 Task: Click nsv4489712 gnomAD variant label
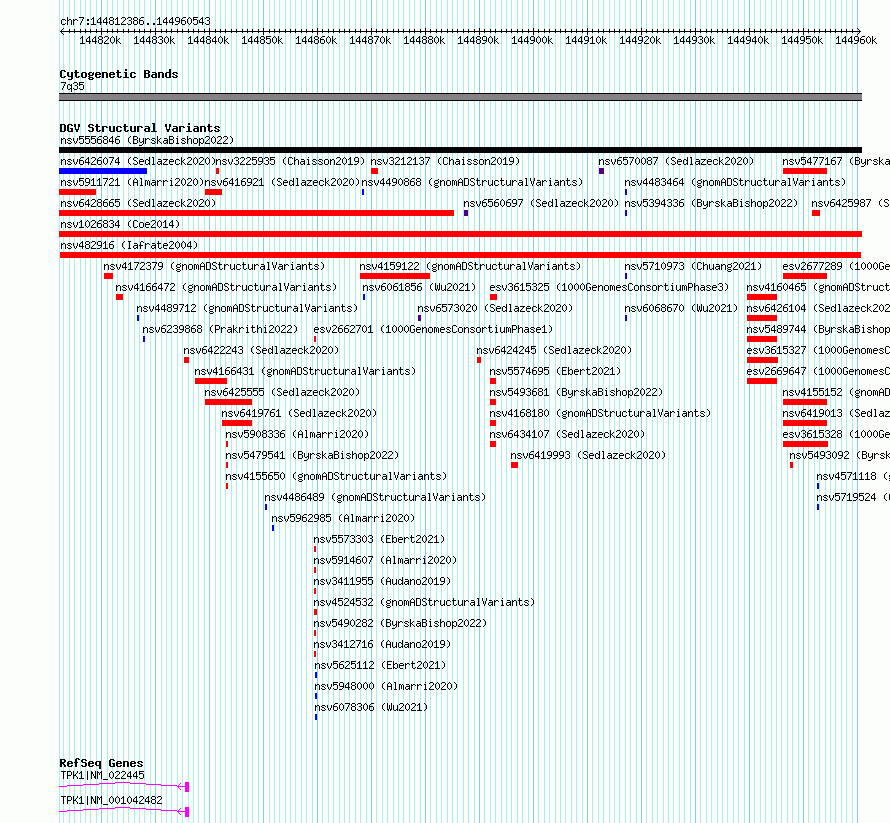pyautogui.click(x=247, y=308)
